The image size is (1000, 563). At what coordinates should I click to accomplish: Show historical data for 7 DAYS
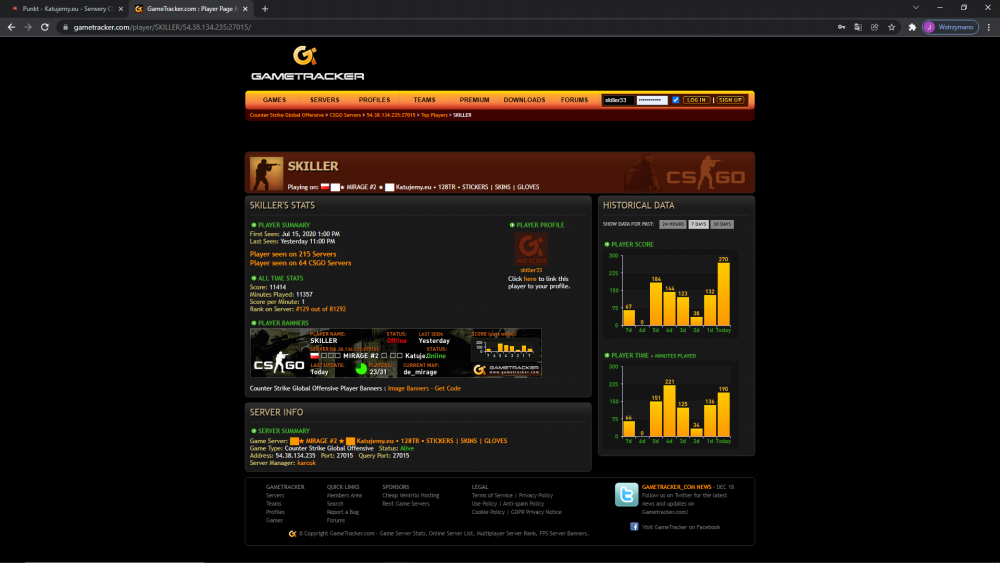698,224
